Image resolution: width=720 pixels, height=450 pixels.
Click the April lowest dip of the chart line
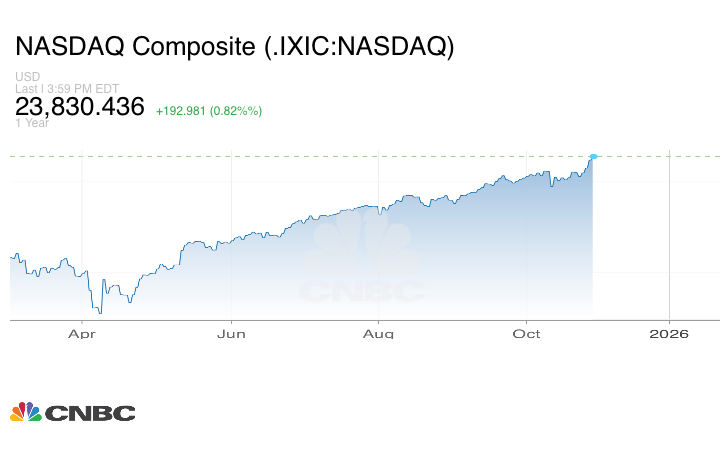coord(99,313)
